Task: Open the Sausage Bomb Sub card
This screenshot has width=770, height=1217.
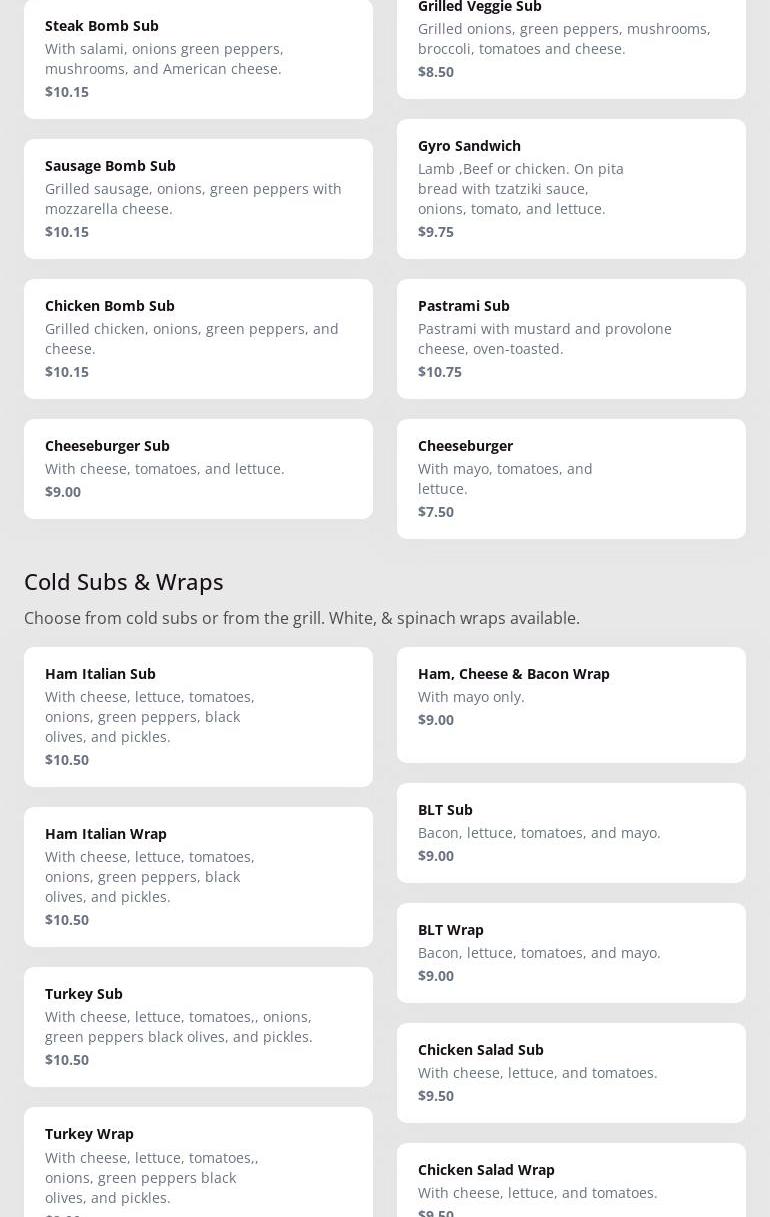Action: [198, 199]
